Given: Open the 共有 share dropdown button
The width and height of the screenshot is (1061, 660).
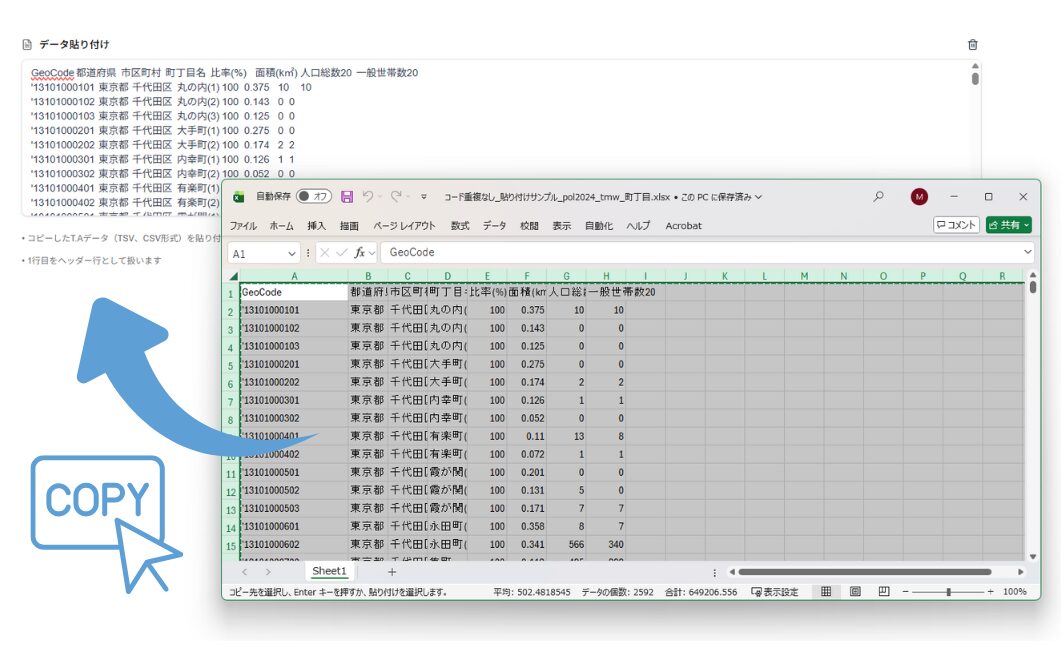Looking at the screenshot, I should (1008, 225).
